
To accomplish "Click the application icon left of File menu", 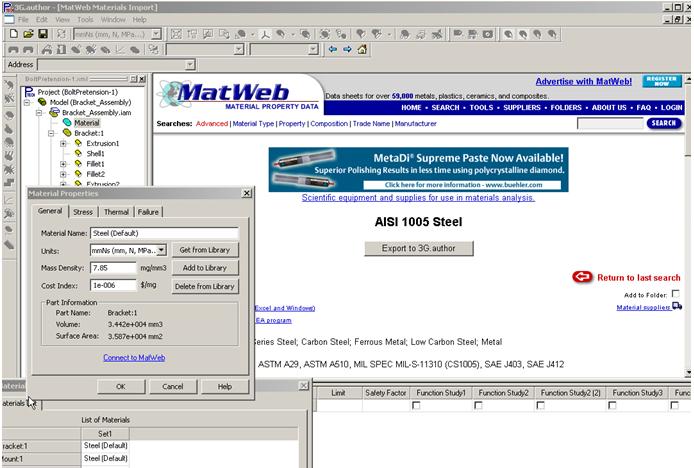I will pyautogui.click(x=9, y=19).
